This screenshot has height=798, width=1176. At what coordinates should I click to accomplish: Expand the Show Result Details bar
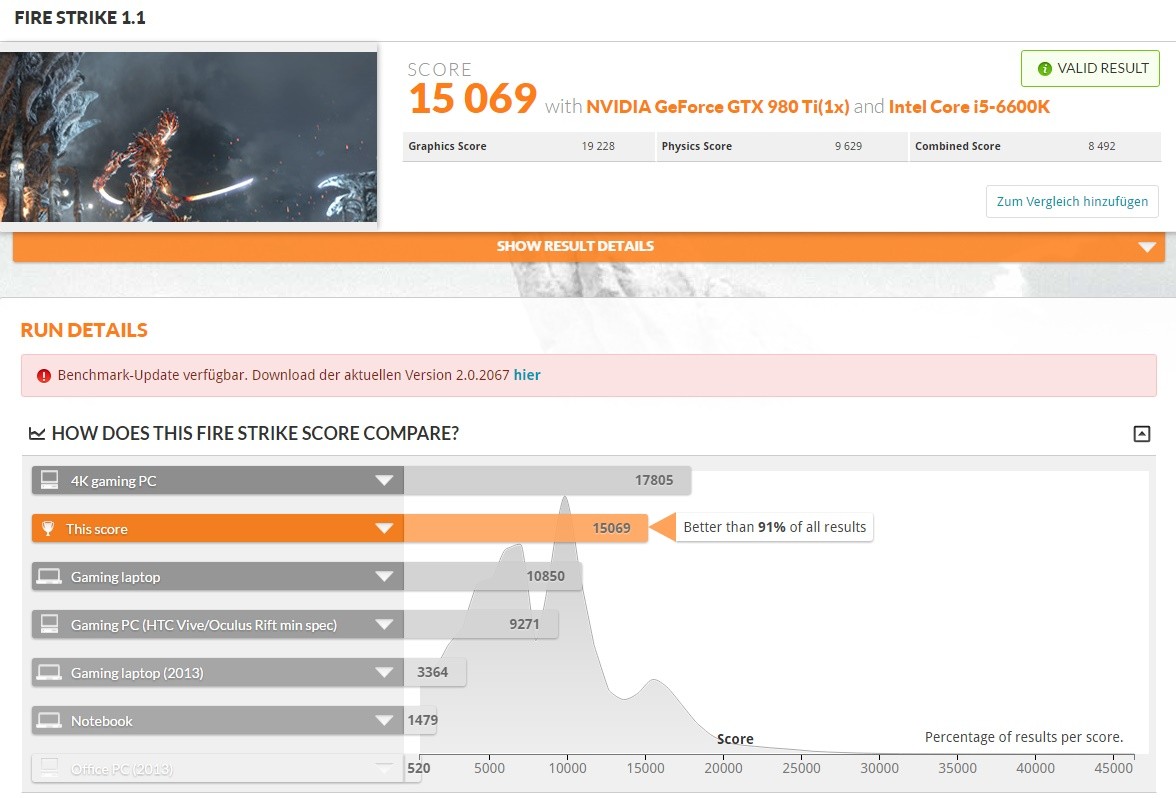(589, 247)
